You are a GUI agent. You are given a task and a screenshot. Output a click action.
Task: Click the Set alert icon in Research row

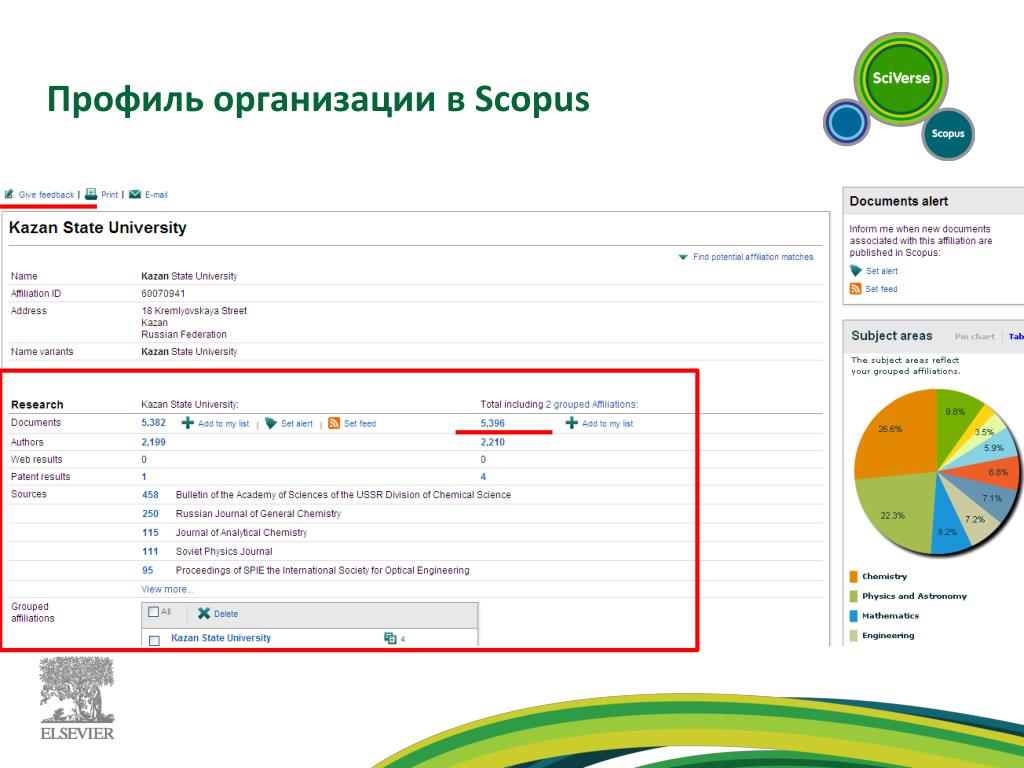tap(271, 423)
